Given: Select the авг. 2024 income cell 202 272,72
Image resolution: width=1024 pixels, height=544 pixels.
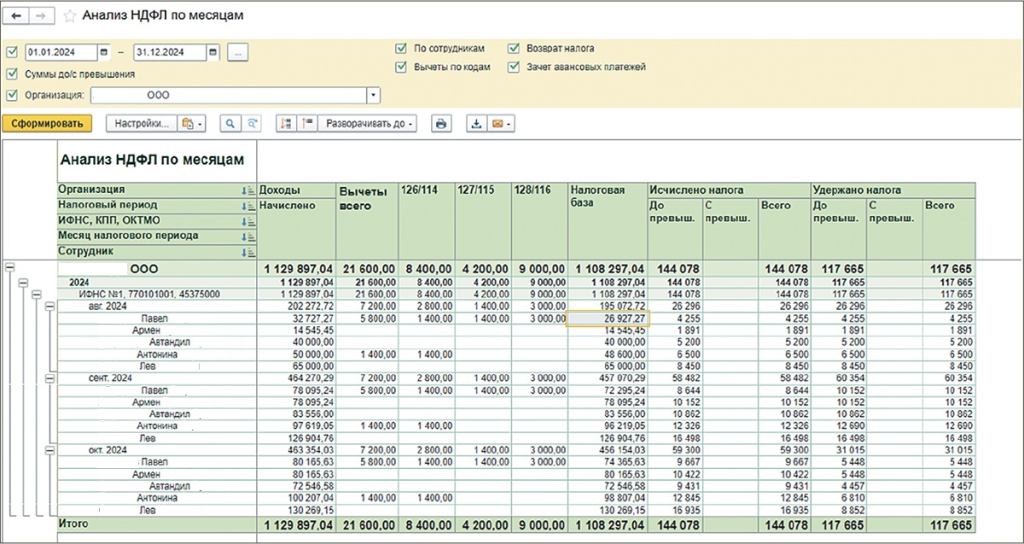Looking at the screenshot, I should pos(296,306).
